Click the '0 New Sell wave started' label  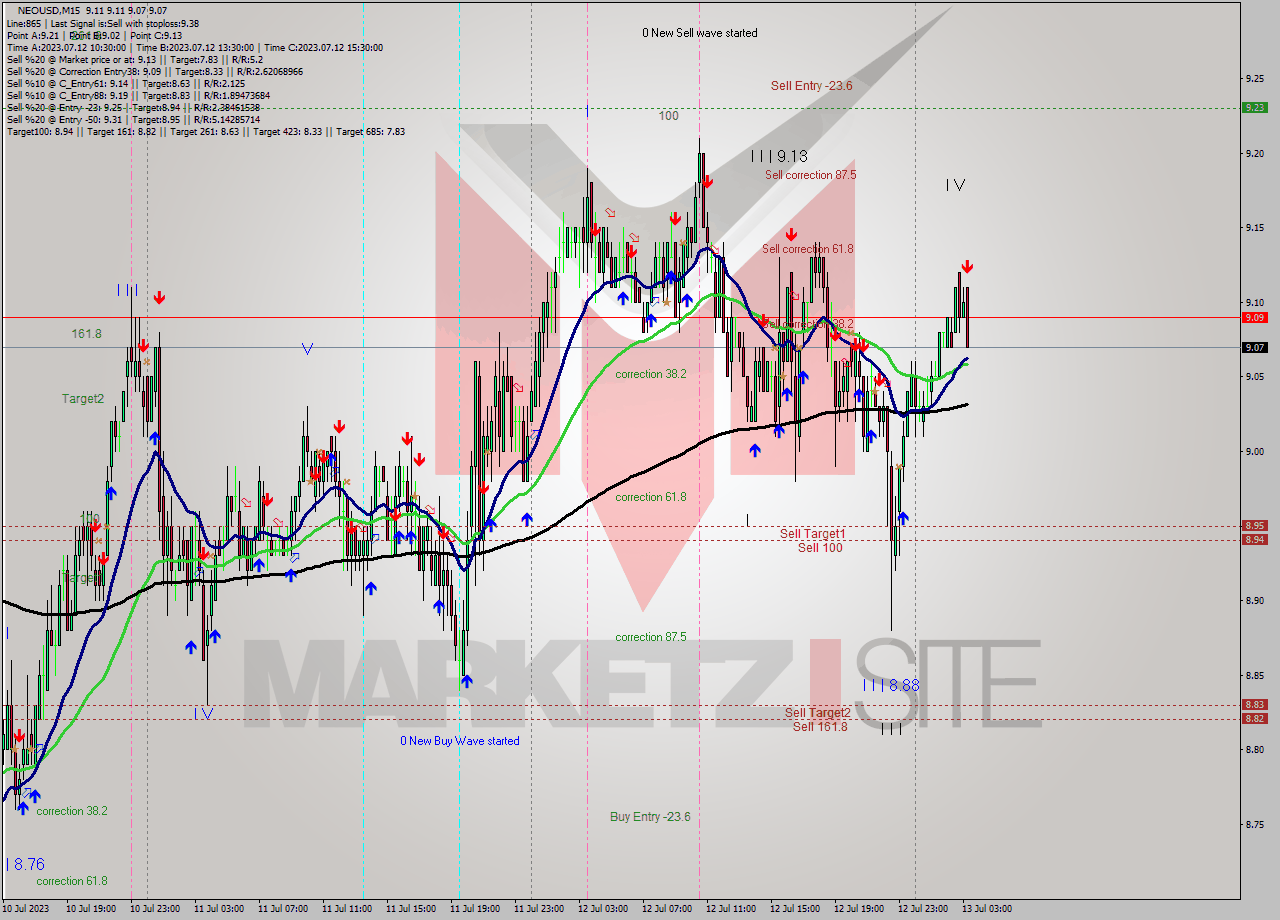(700, 33)
